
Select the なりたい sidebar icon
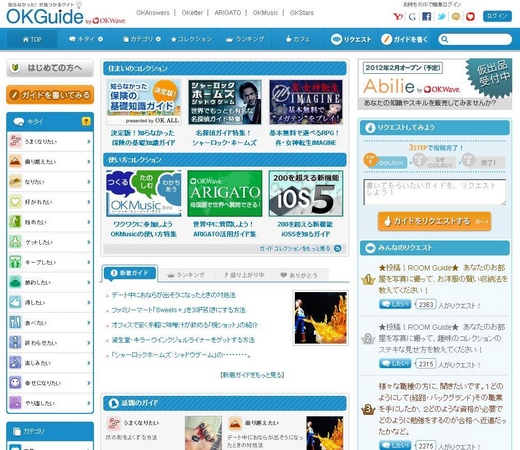[x=15, y=182]
